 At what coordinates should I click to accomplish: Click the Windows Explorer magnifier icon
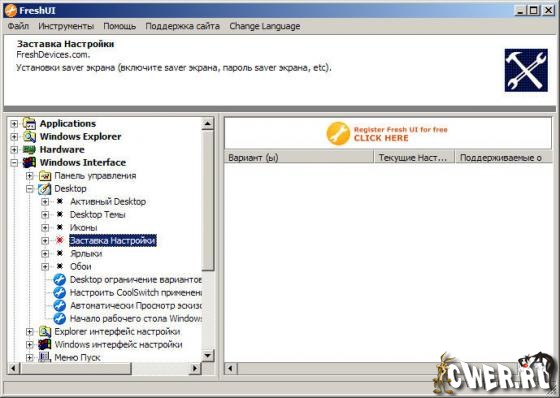(x=29, y=136)
